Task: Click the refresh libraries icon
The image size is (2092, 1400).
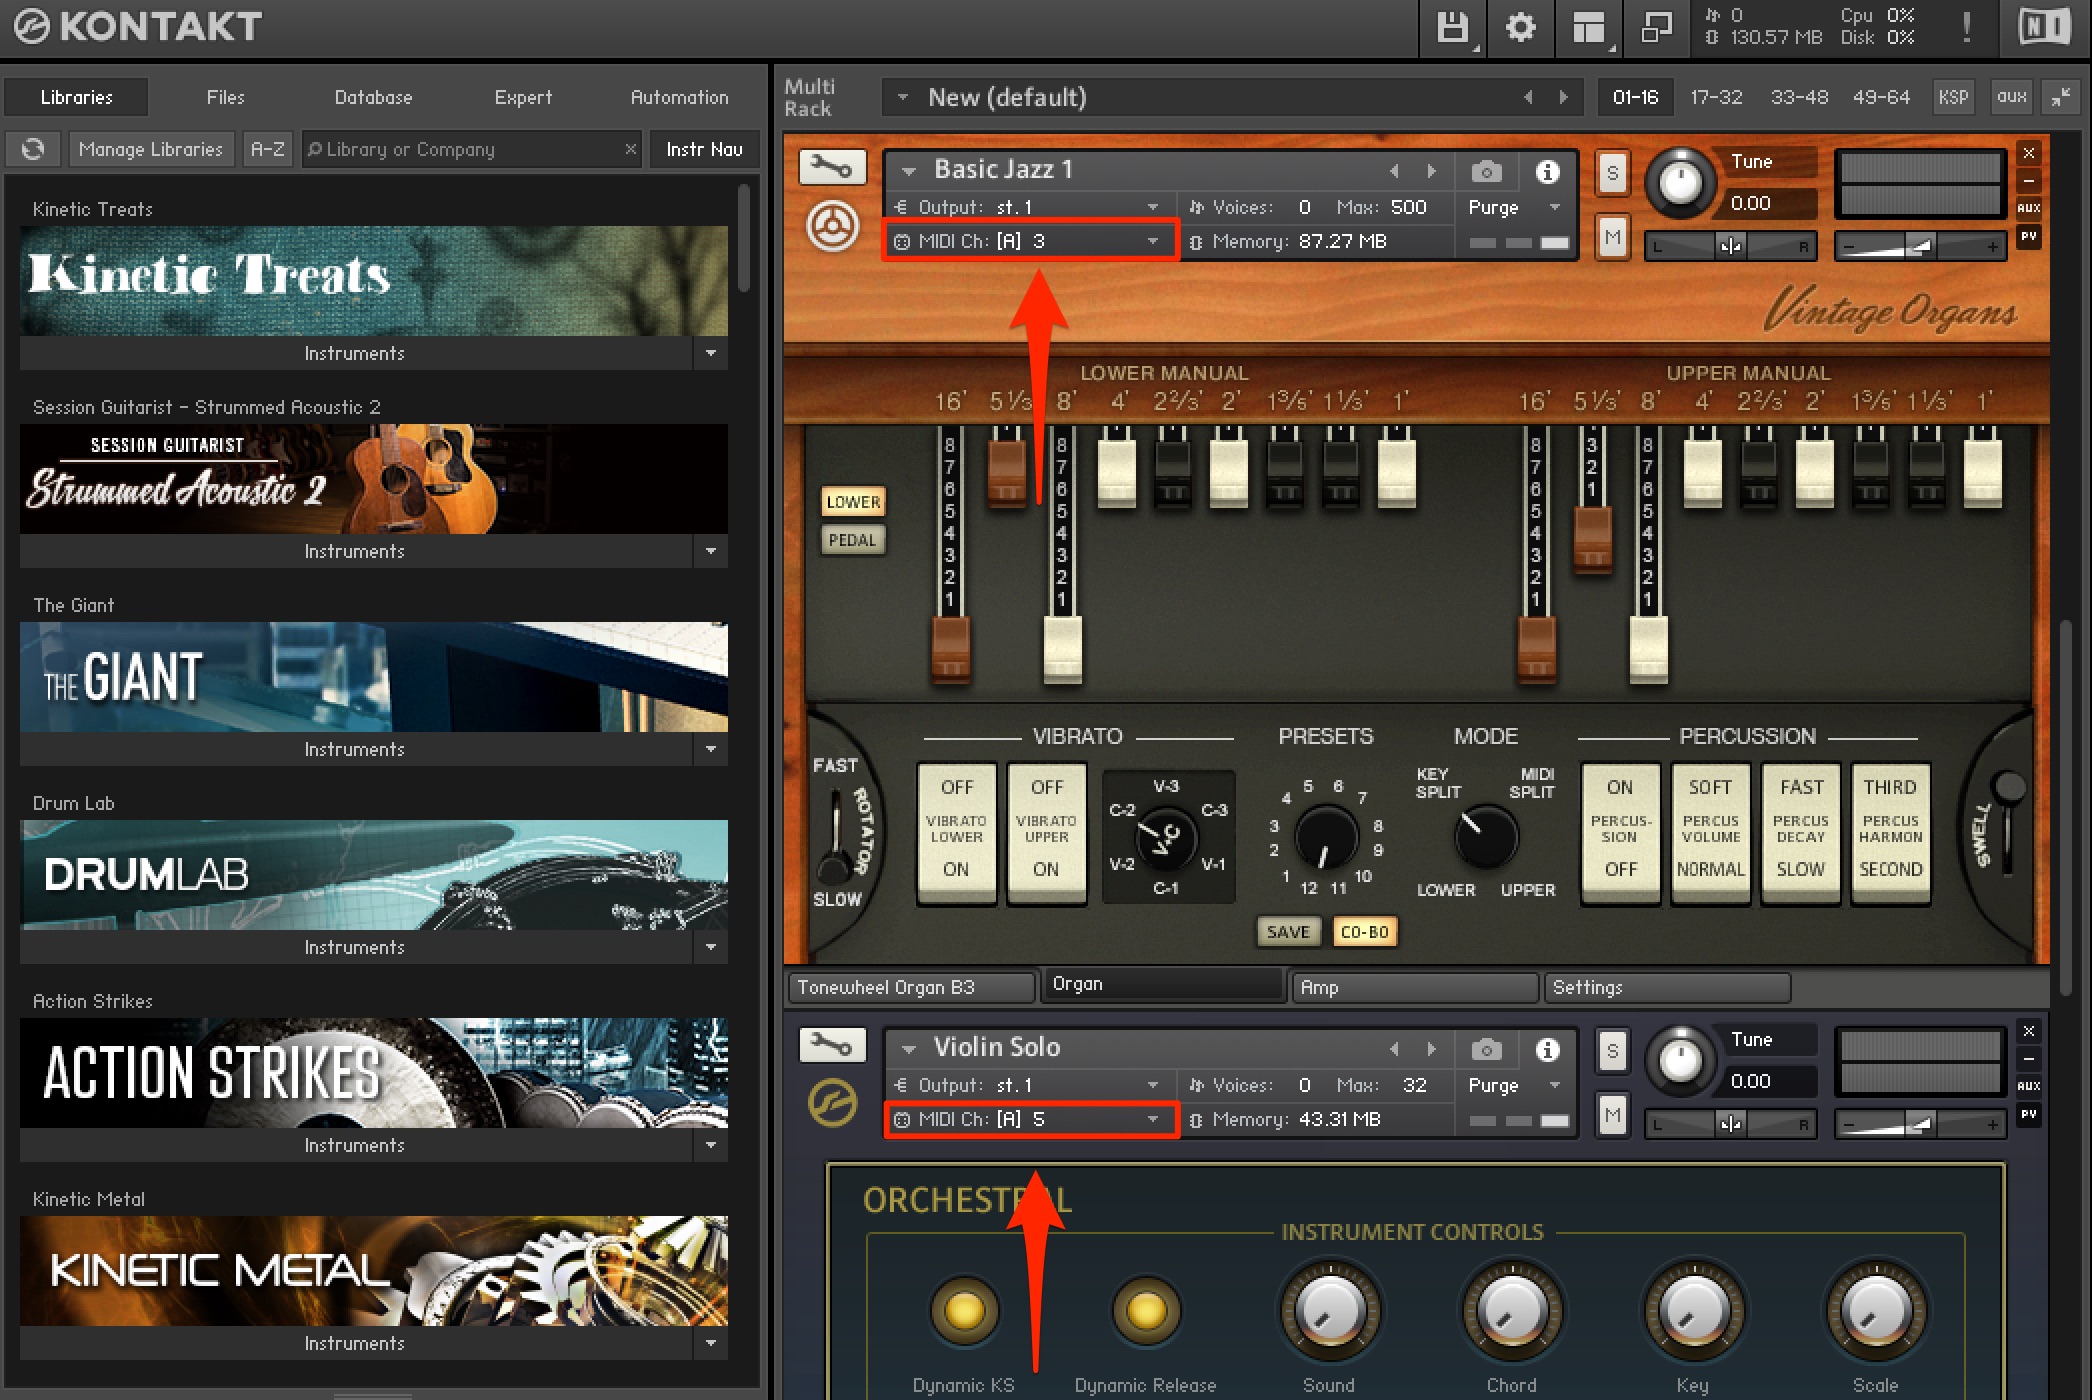Action: point(33,149)
